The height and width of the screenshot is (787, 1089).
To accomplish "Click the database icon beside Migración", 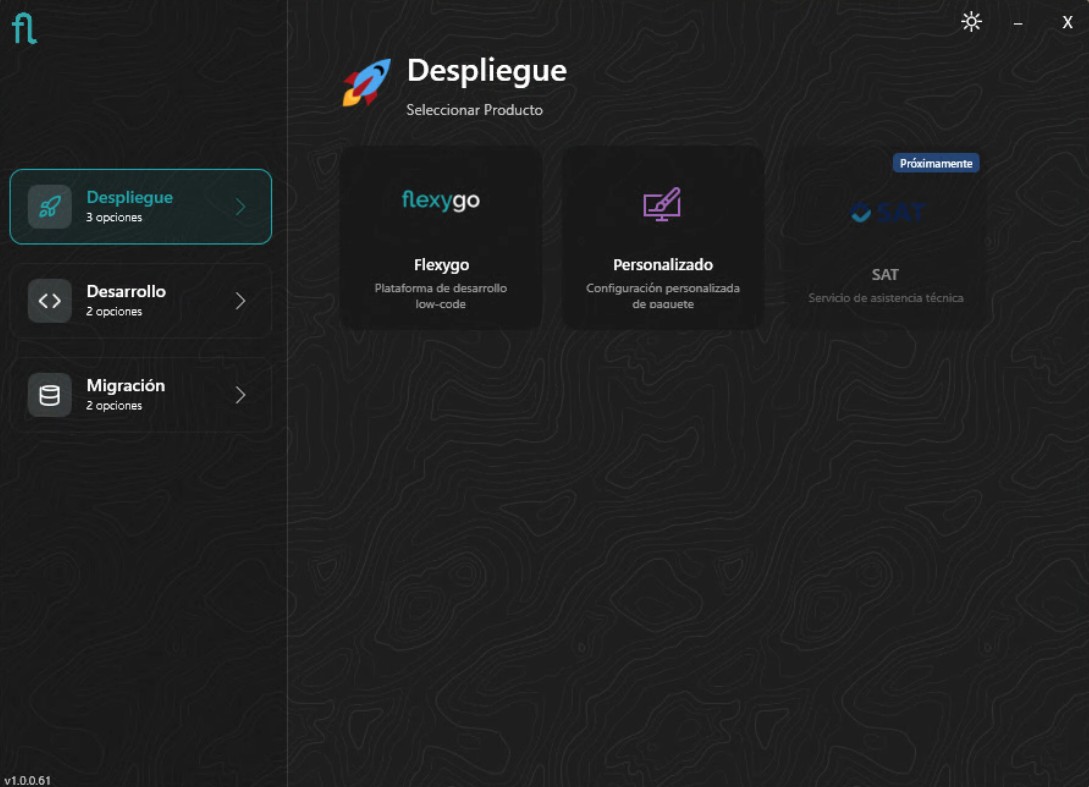I will [49, 395].
